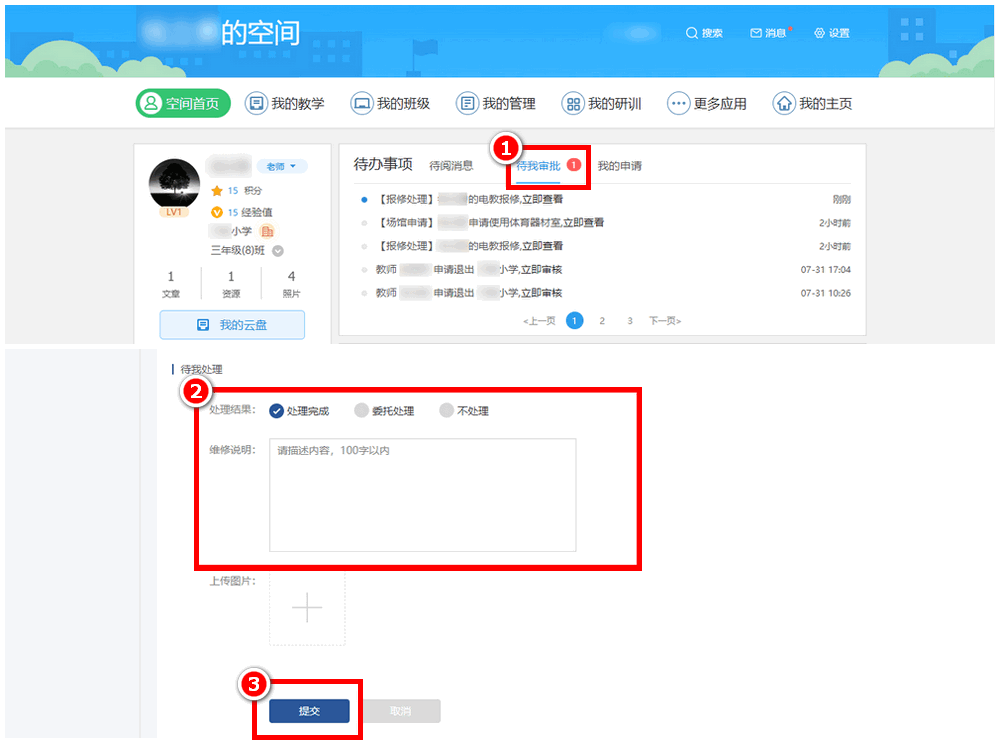The image size is (1000, 743).
Task: Expand the 老师 role dropdown
Action: click(282, 166)
